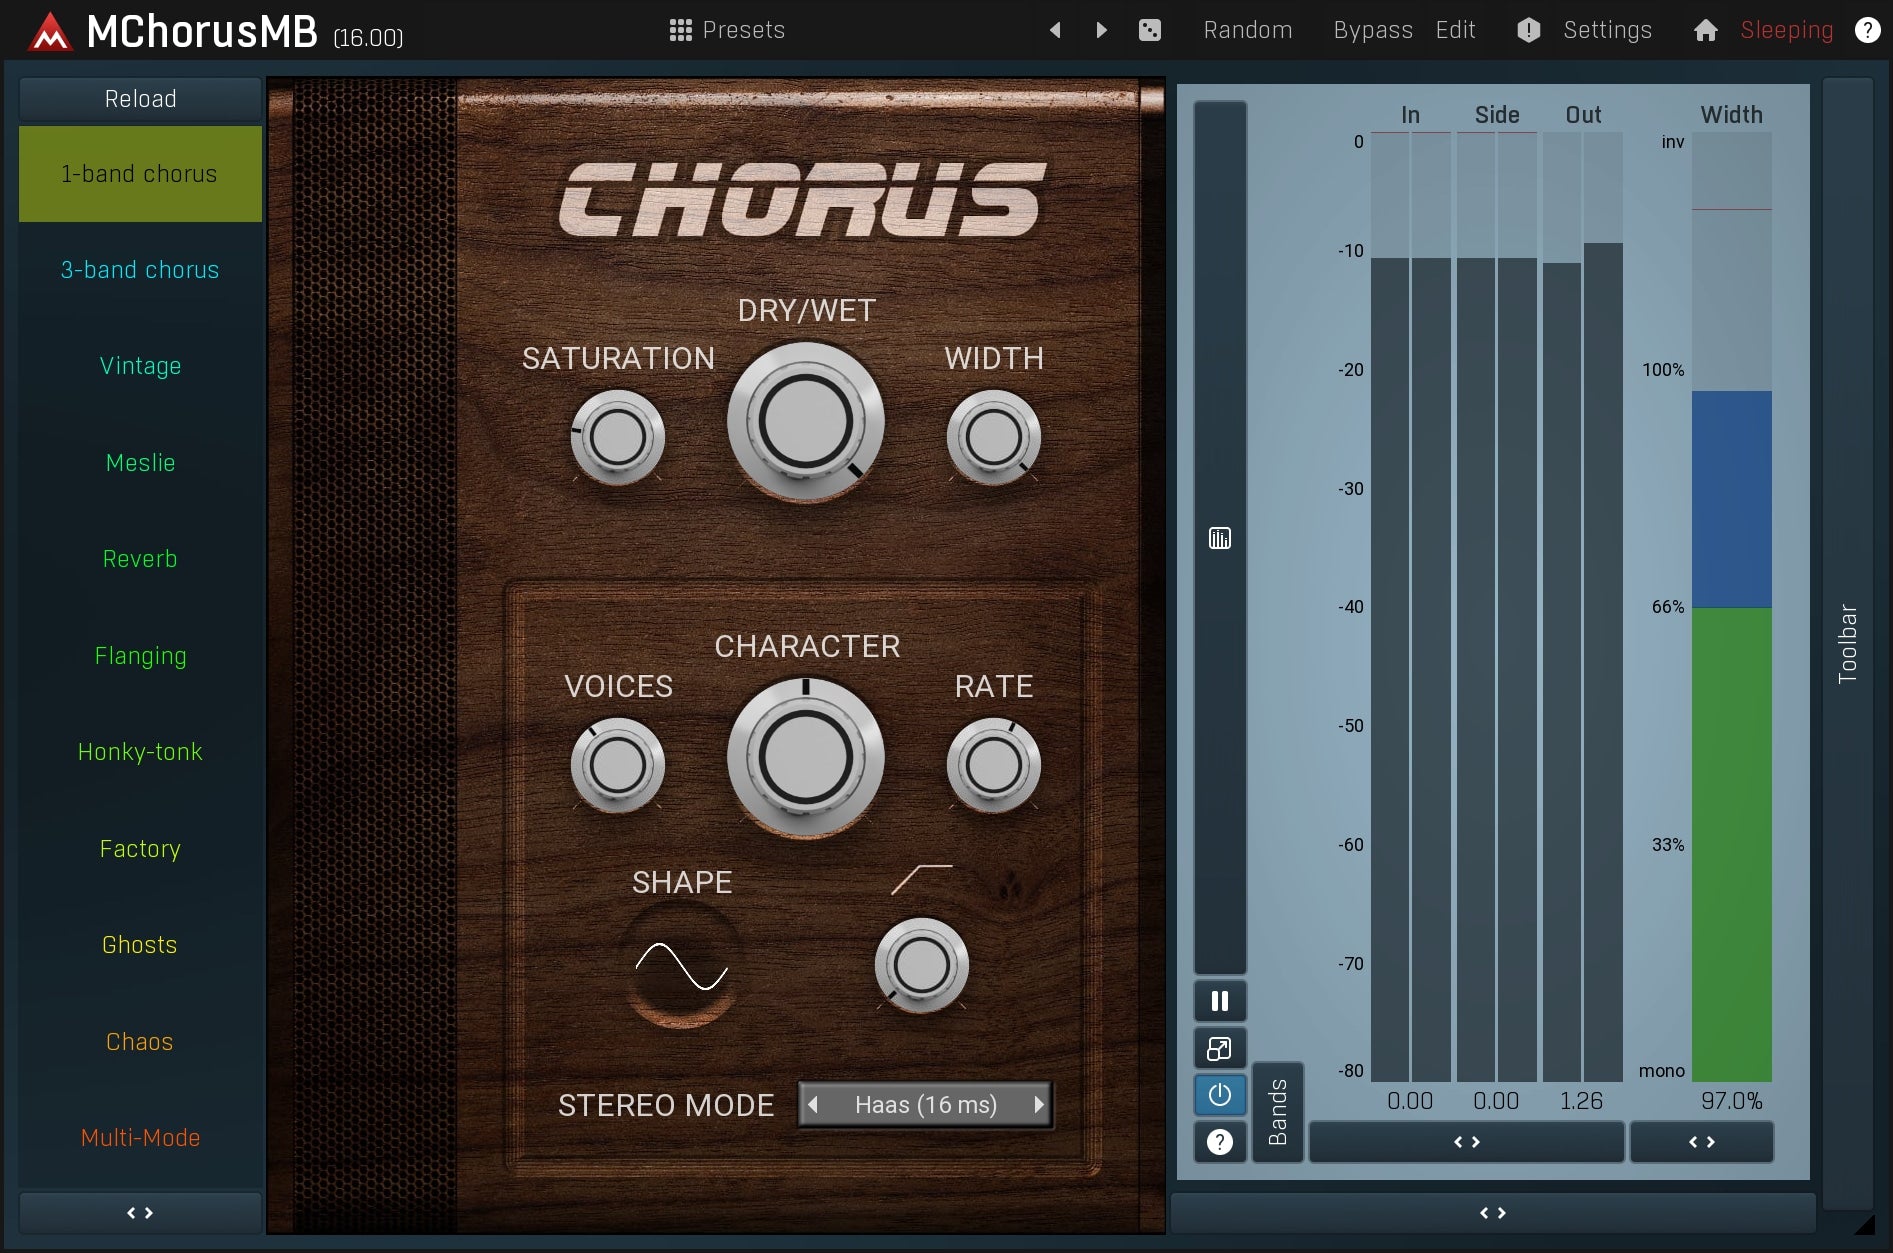Turn the DRY/WET knob
The width and height of the screenshot is (1893, 1253).
pos(806,421)
